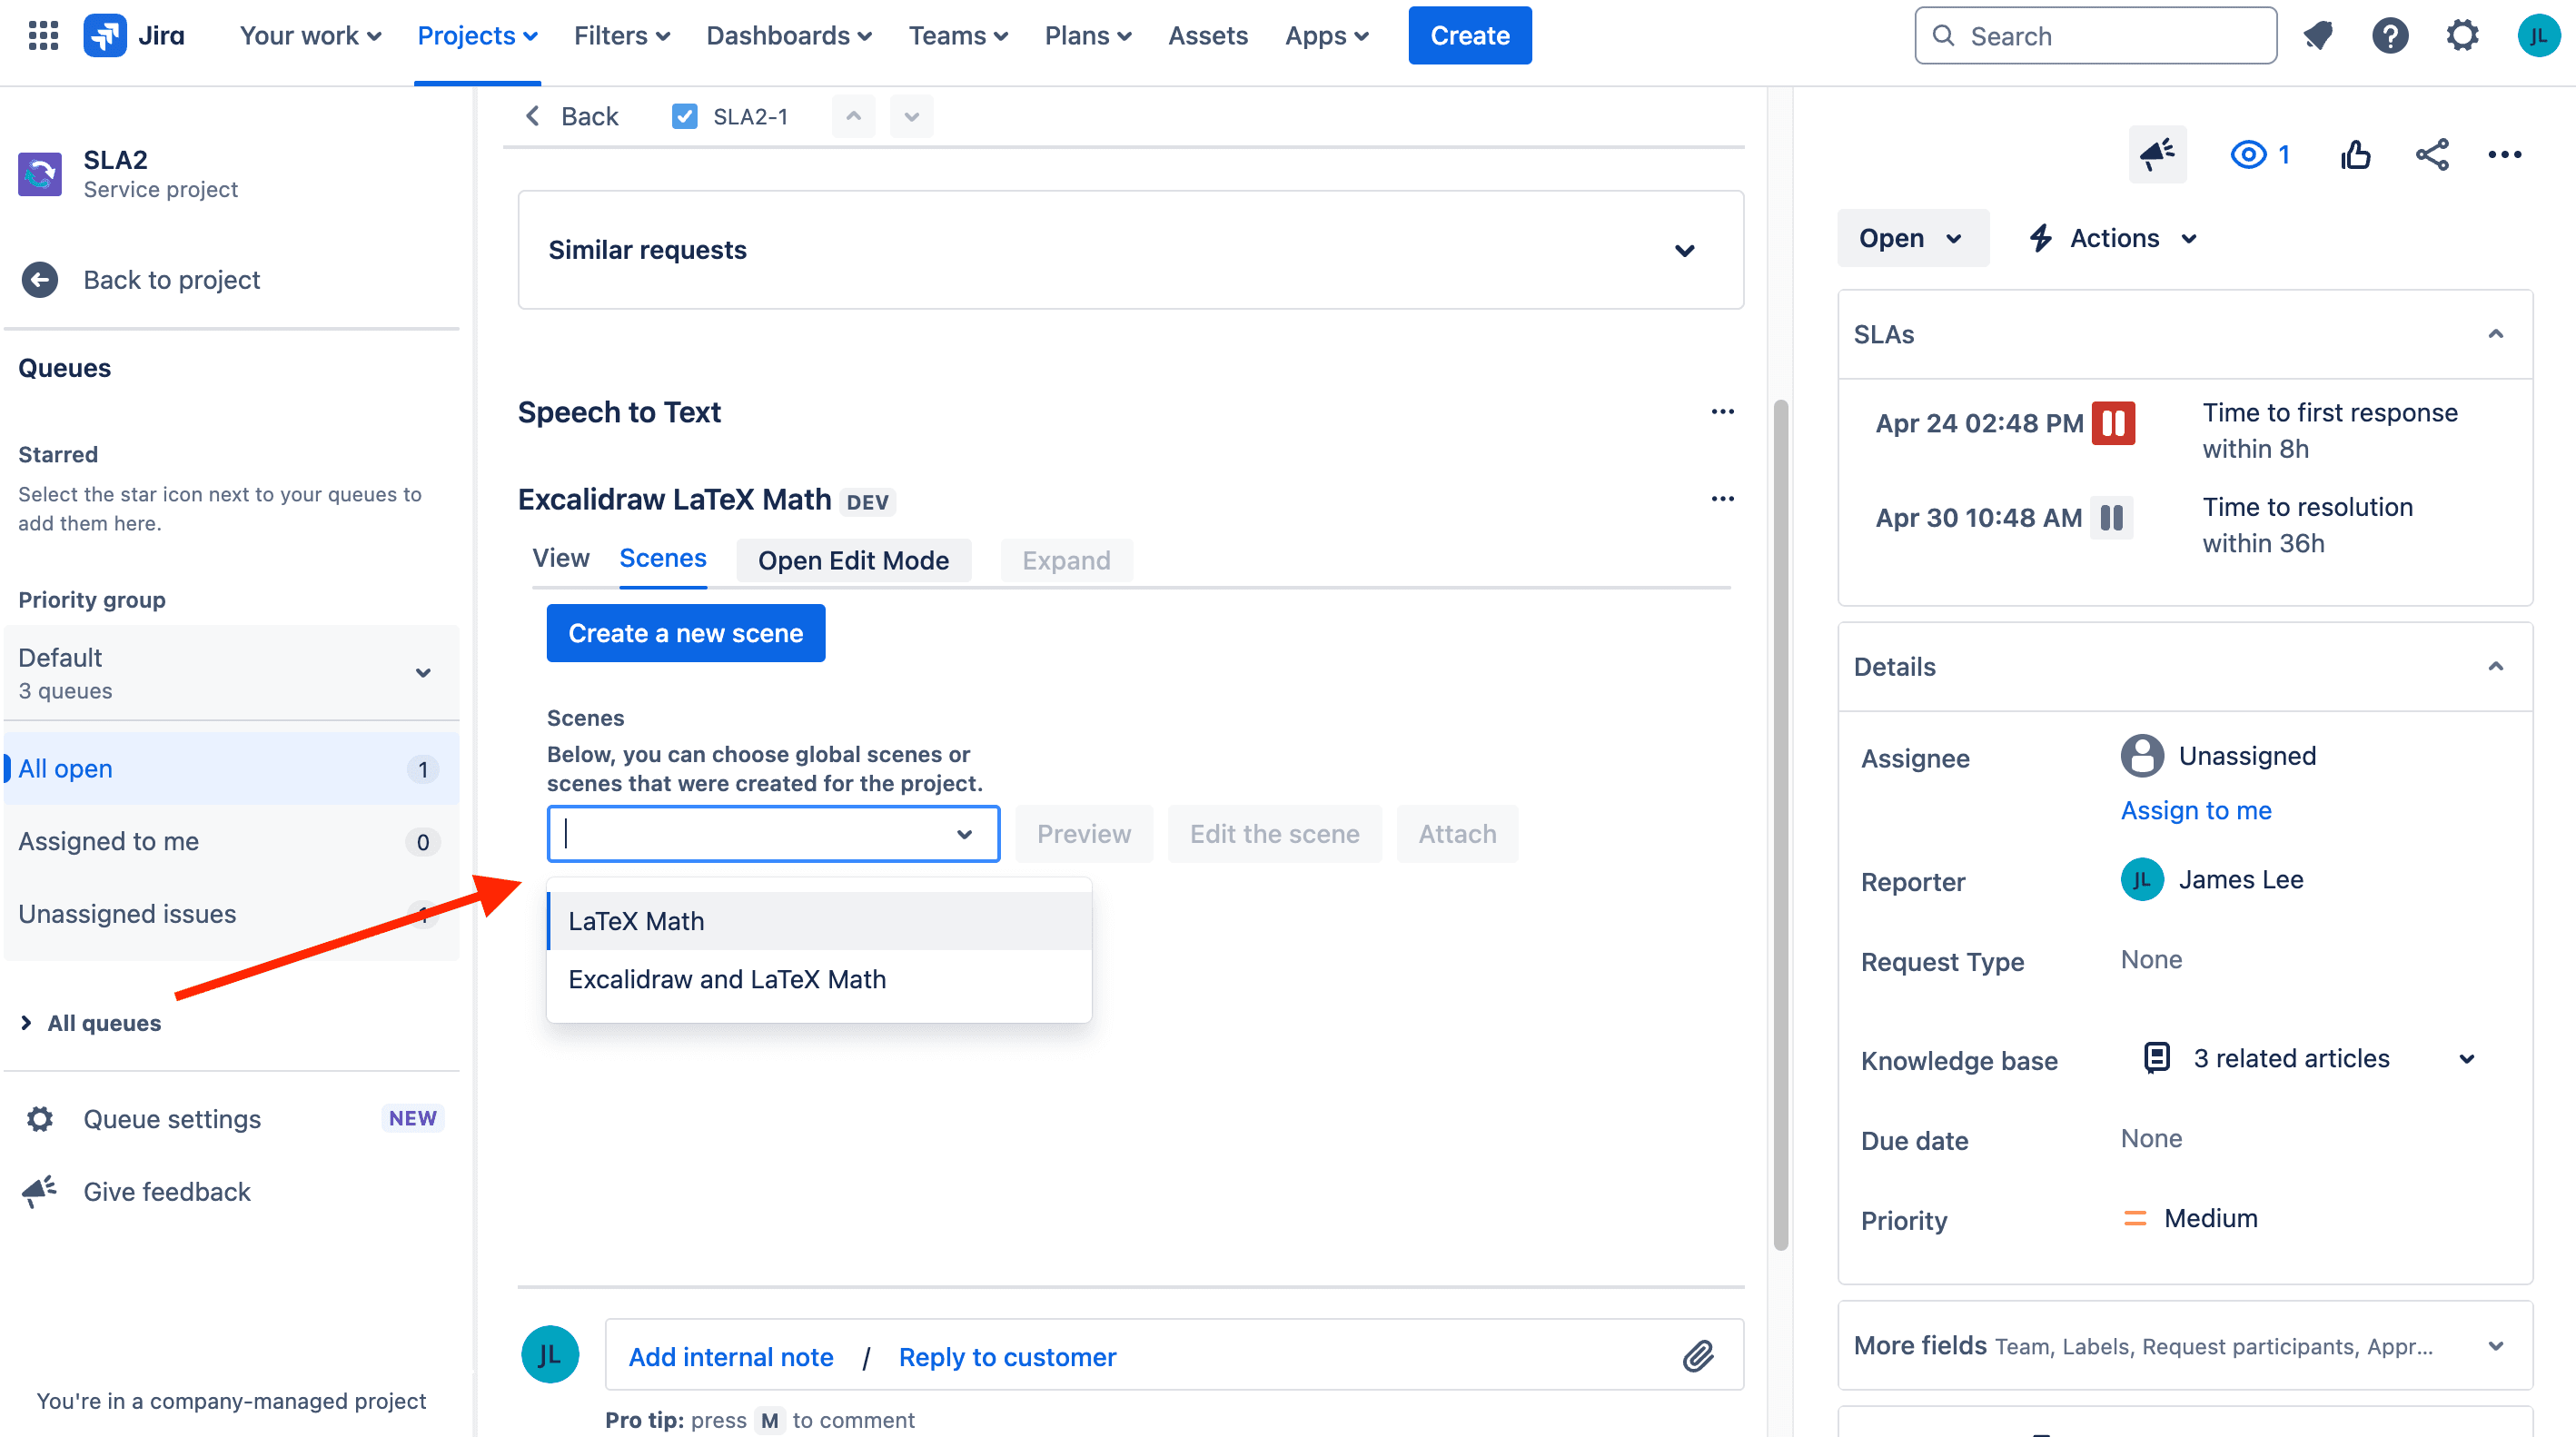
Task: Click the Create button in top bar
Action: tap(1469, 36)
